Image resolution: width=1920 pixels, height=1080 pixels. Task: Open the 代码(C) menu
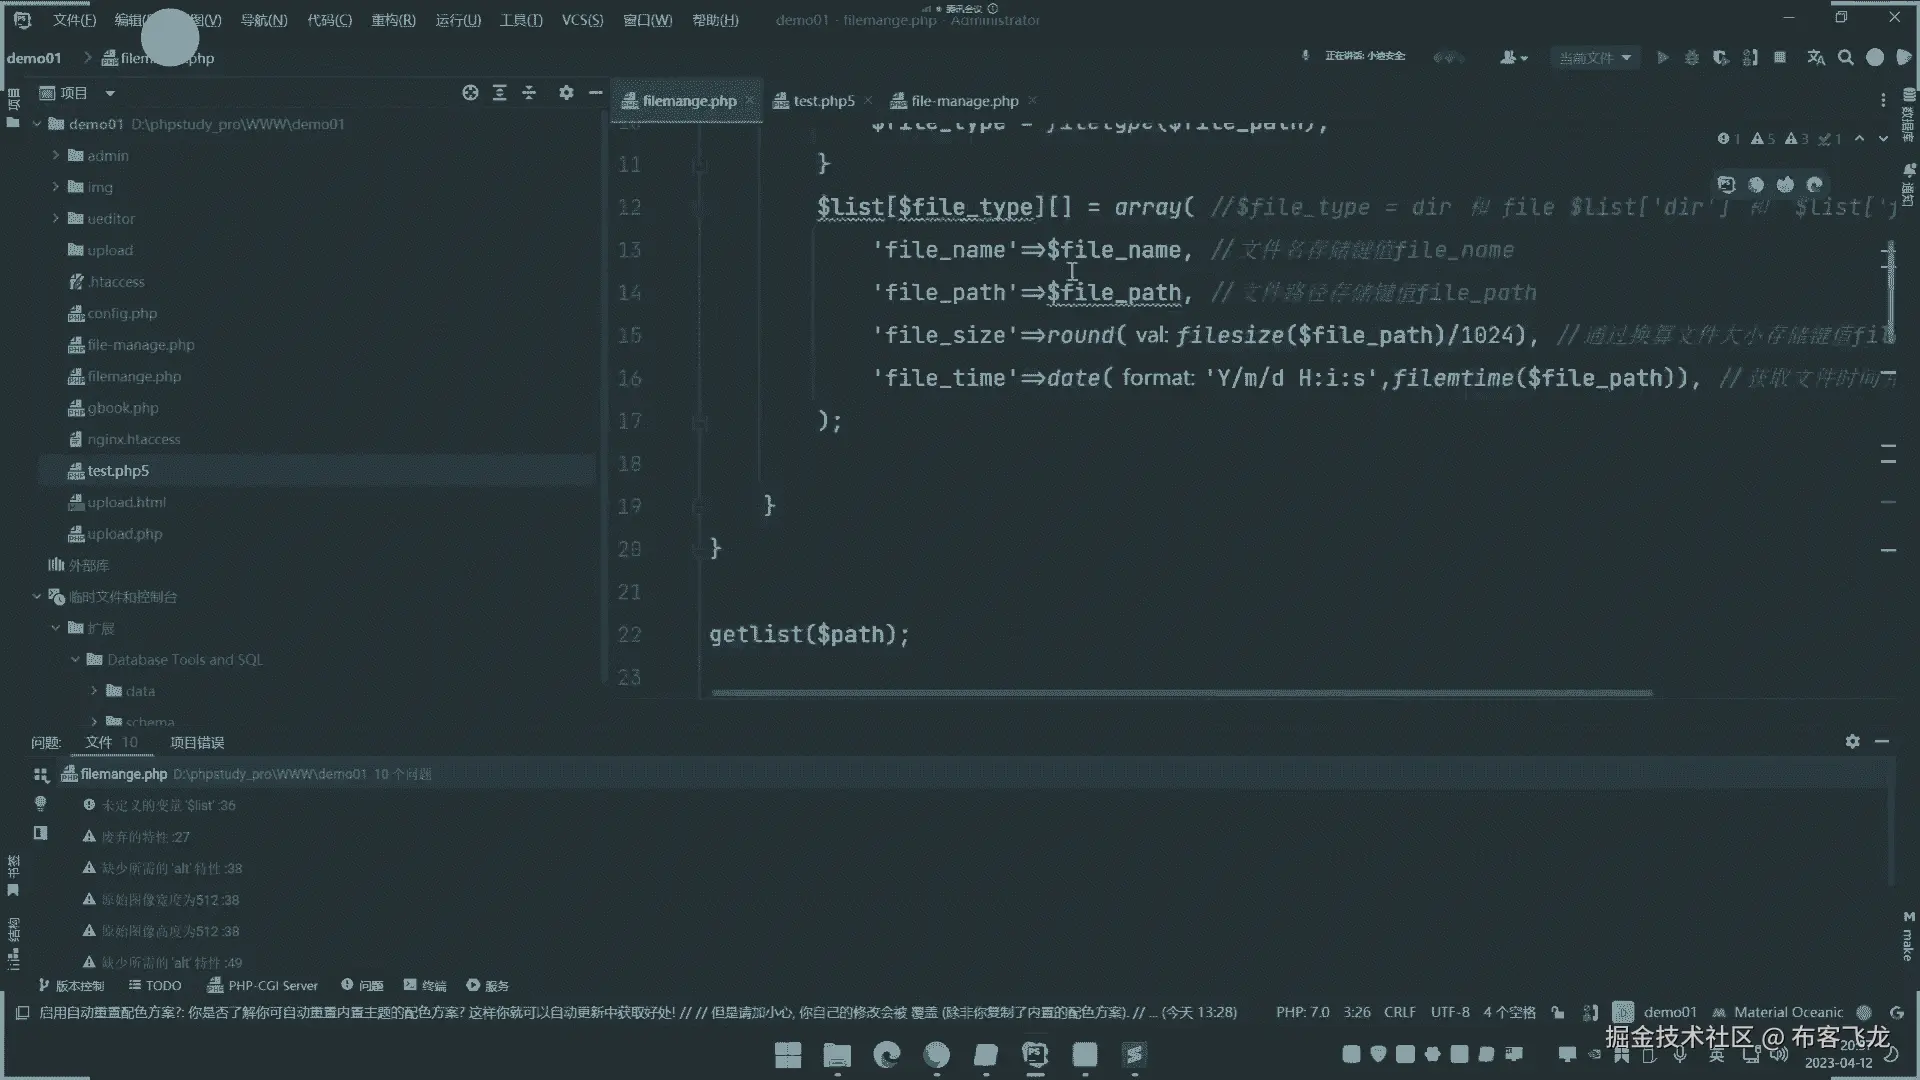coord(329,20)
